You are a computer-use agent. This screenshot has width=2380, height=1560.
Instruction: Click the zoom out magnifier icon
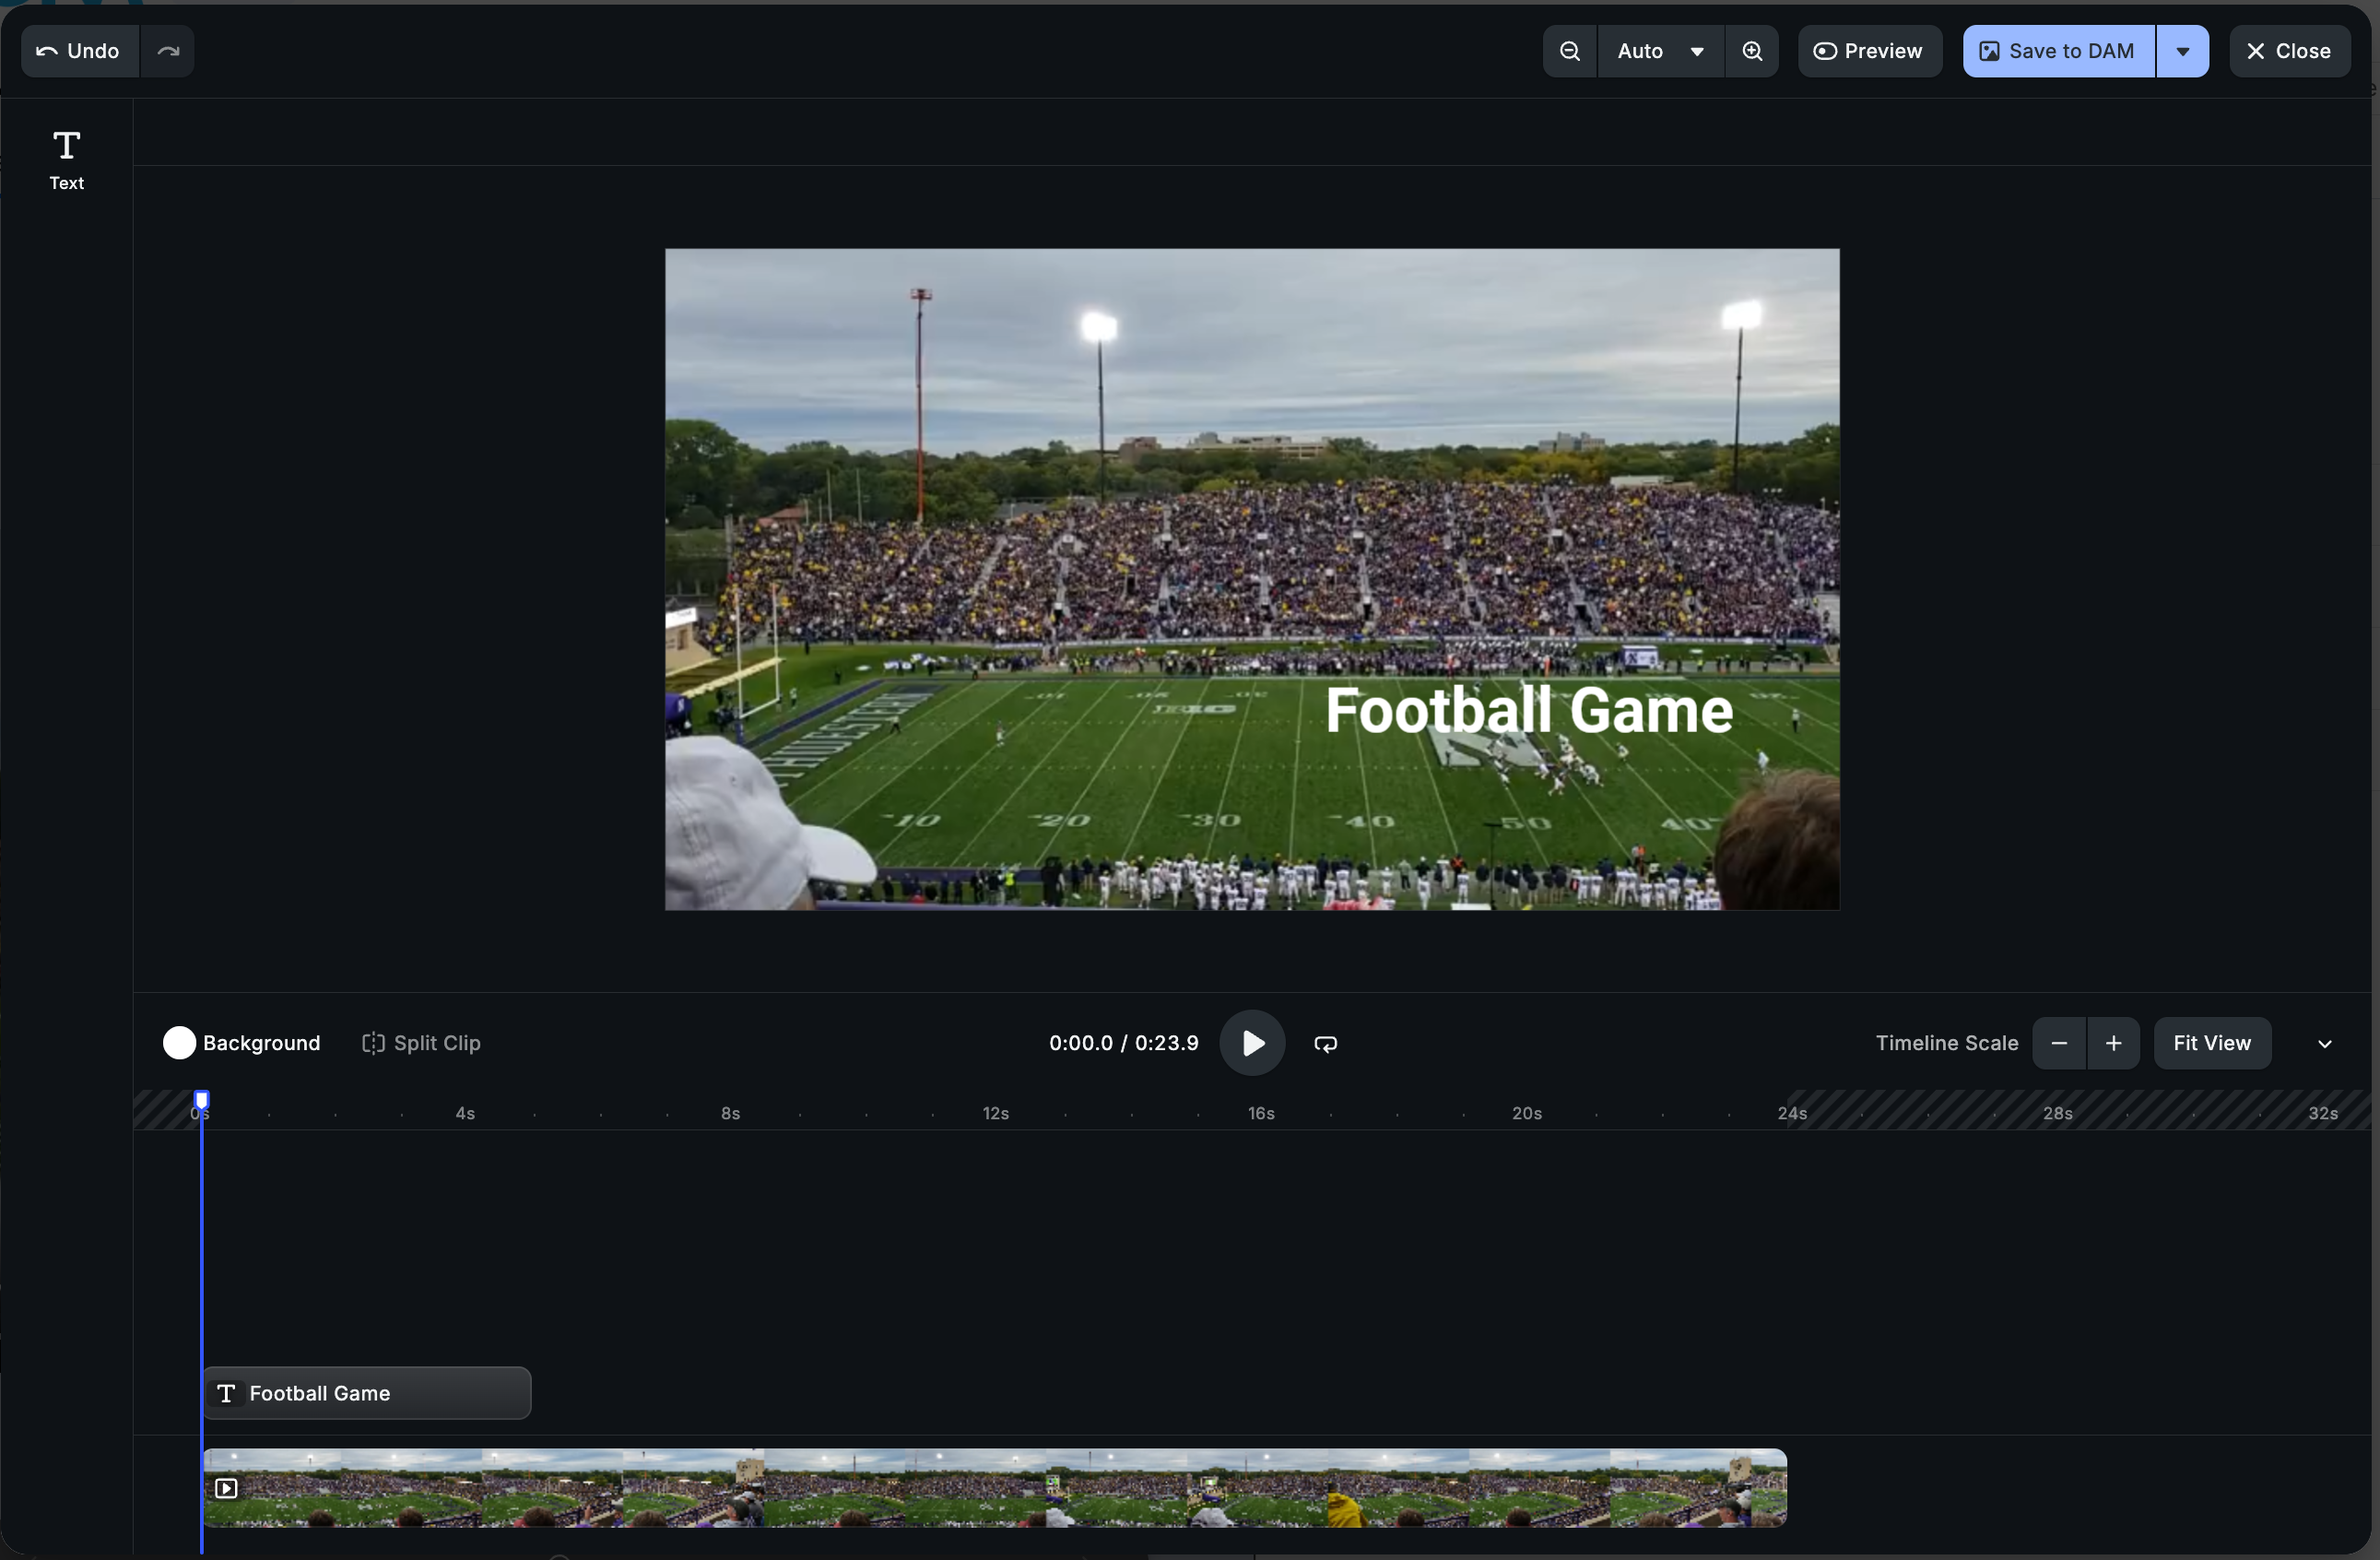pos(1569,51)
